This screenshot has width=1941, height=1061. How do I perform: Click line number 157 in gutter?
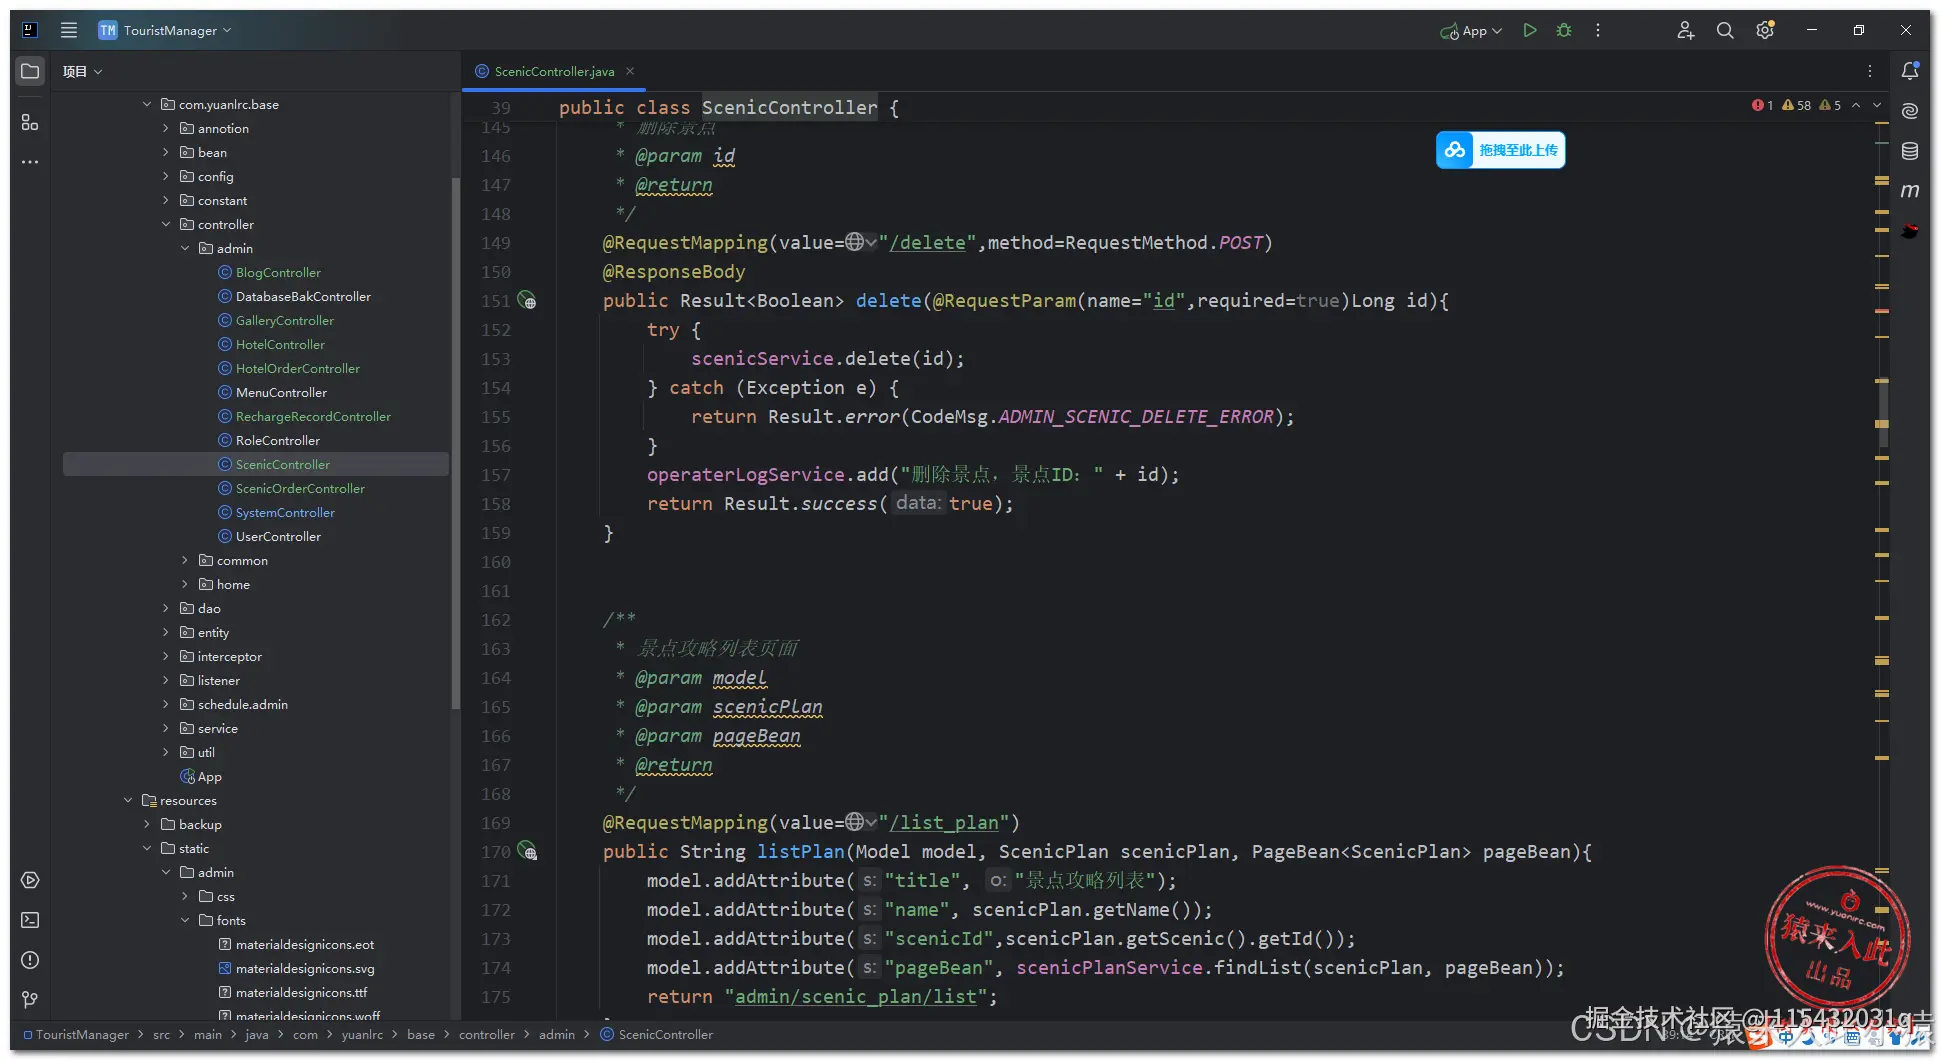496,475
